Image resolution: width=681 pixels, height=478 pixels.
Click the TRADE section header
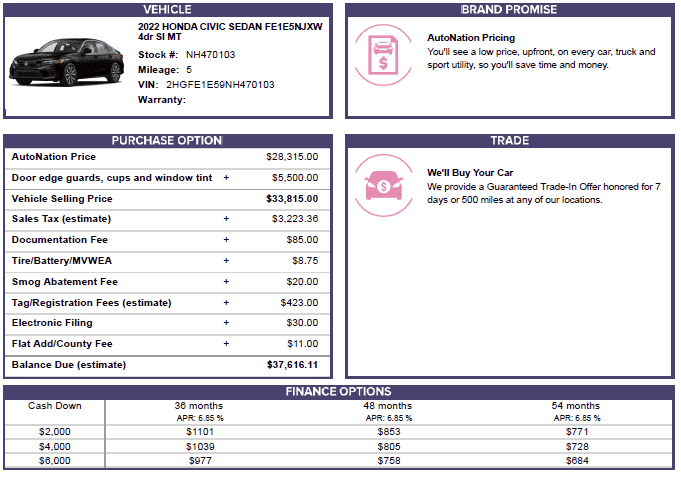pyautogui.click(x=509, y=141)
